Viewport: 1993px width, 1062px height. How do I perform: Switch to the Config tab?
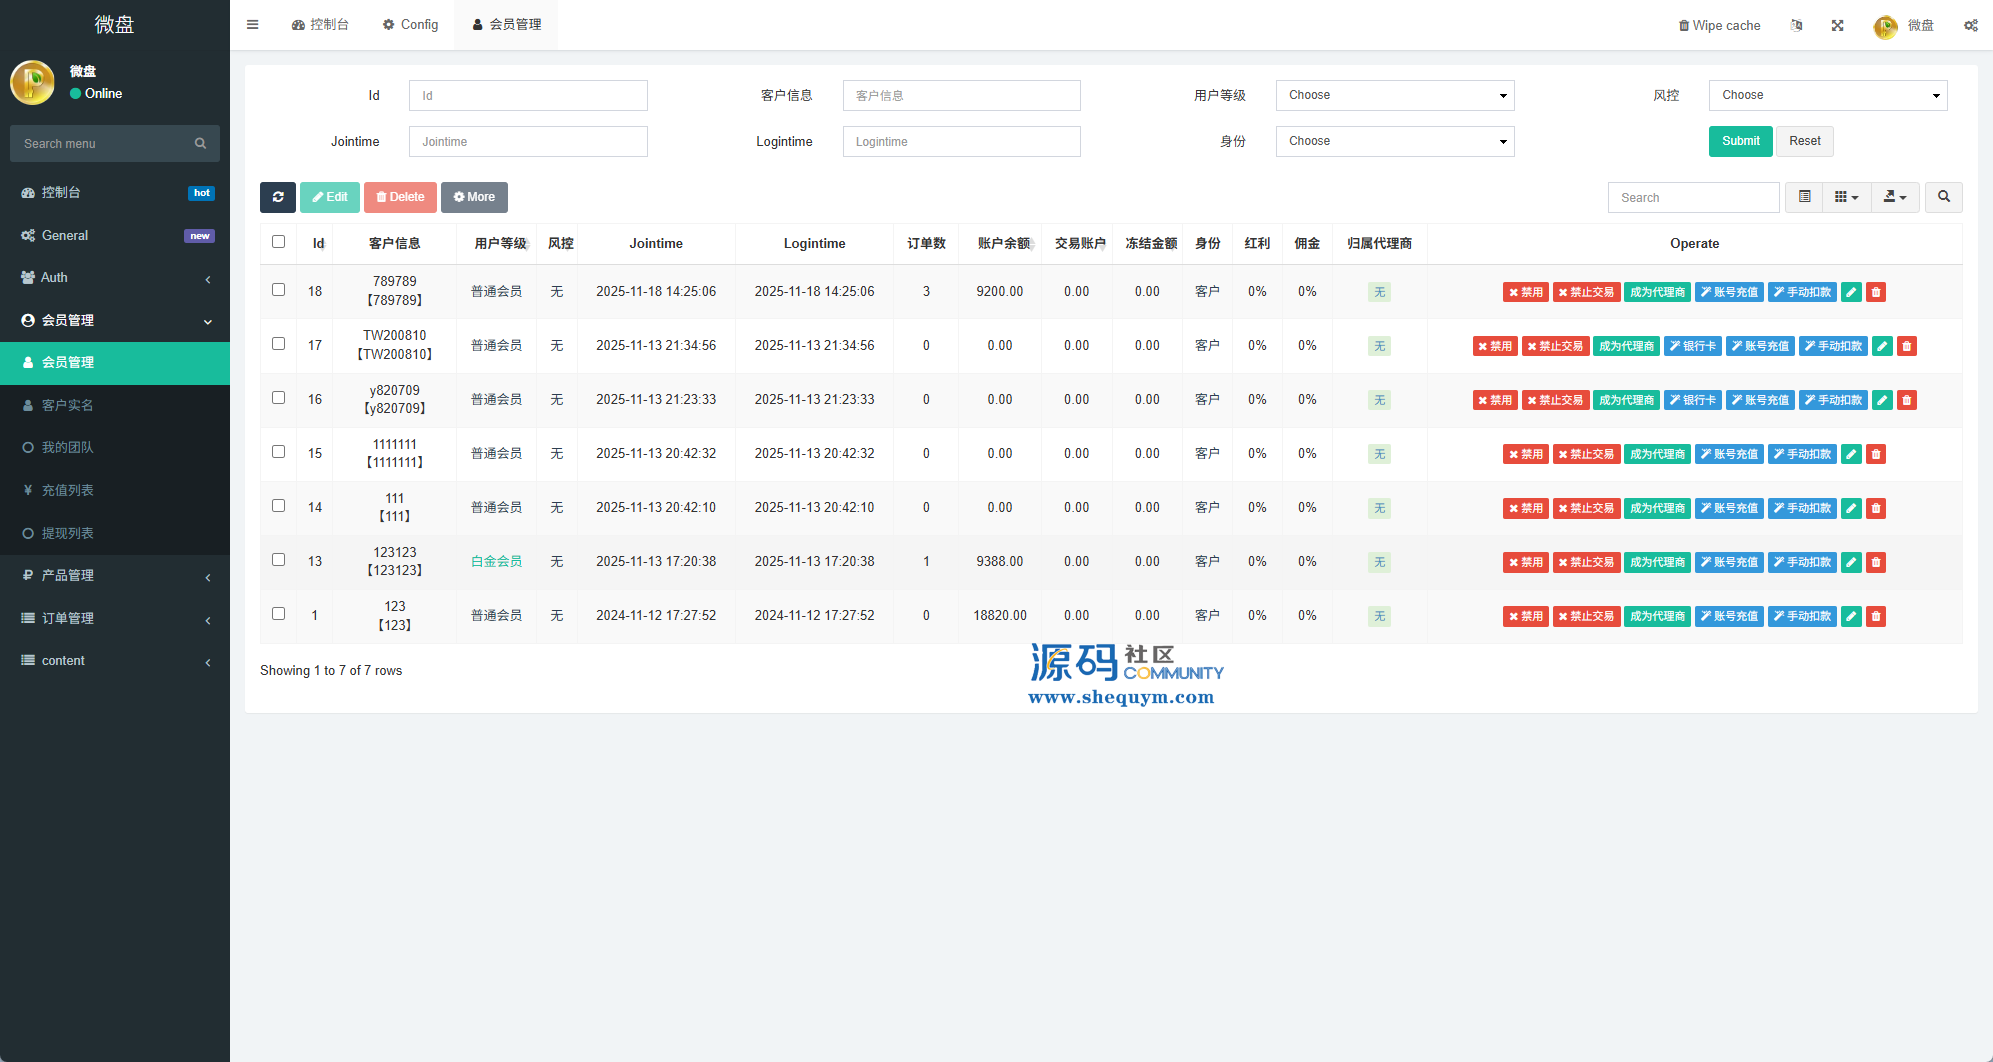point(410,25)
